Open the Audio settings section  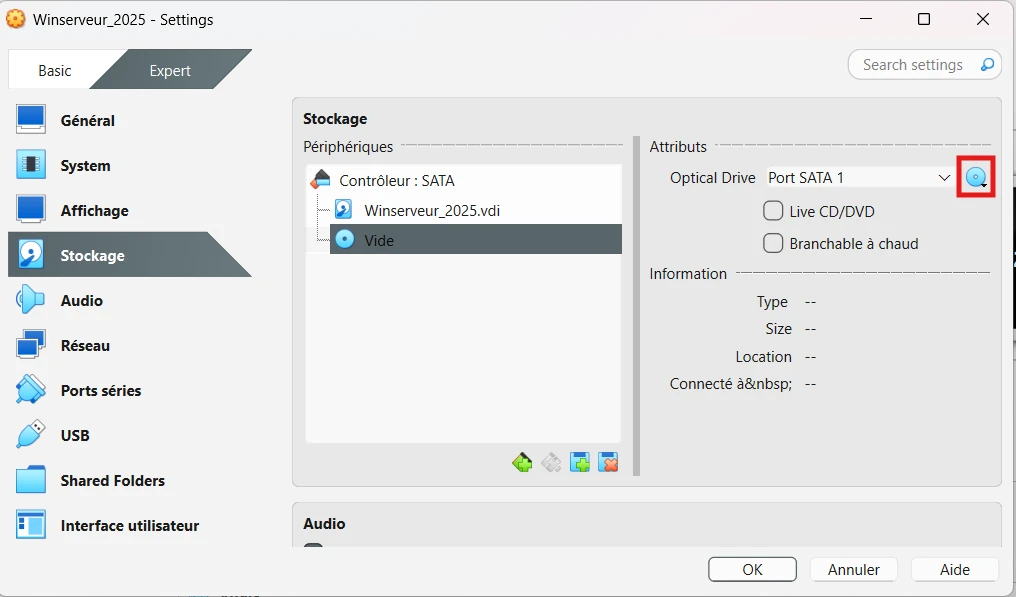coord(130,301)
